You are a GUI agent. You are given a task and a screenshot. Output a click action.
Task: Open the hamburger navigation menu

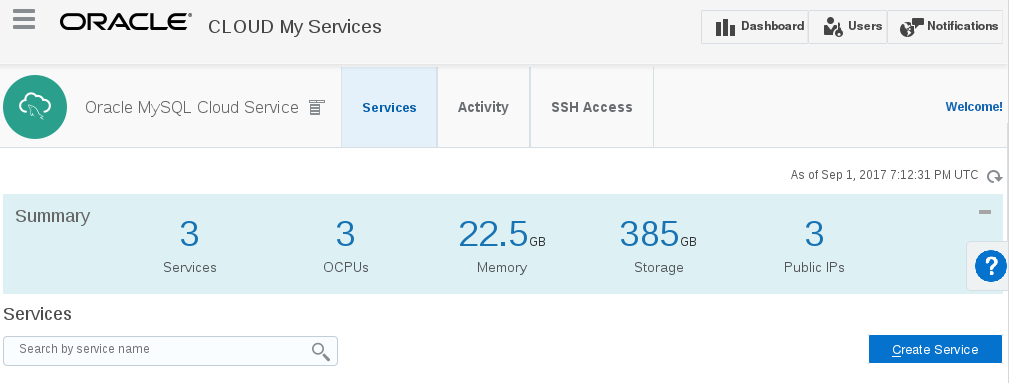tap(24, 19)
